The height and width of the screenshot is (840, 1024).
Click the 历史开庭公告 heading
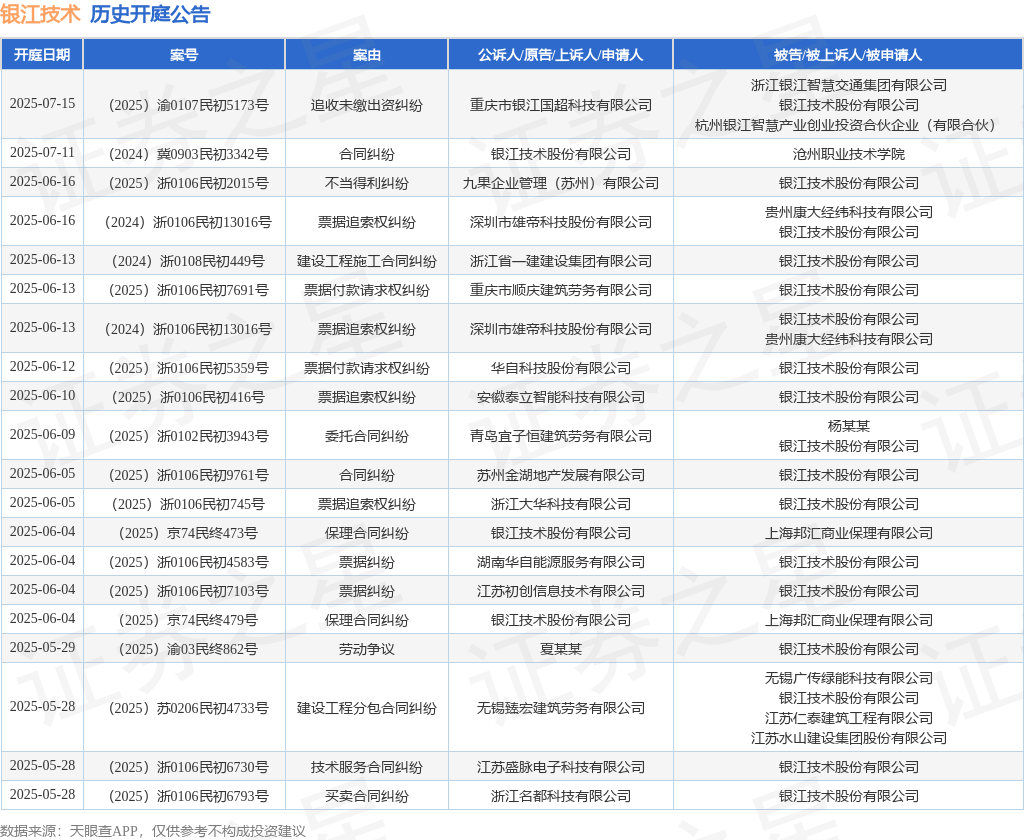click(150, 14)
